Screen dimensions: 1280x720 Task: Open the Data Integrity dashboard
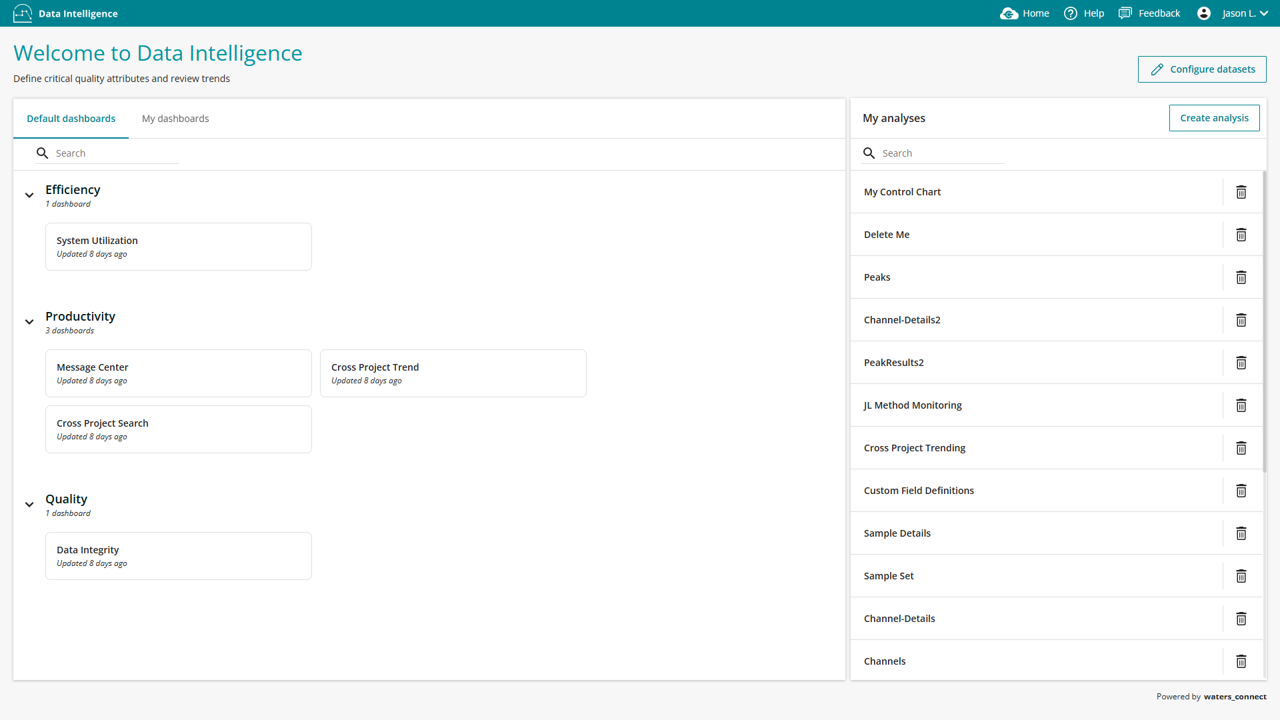[178, 556]
